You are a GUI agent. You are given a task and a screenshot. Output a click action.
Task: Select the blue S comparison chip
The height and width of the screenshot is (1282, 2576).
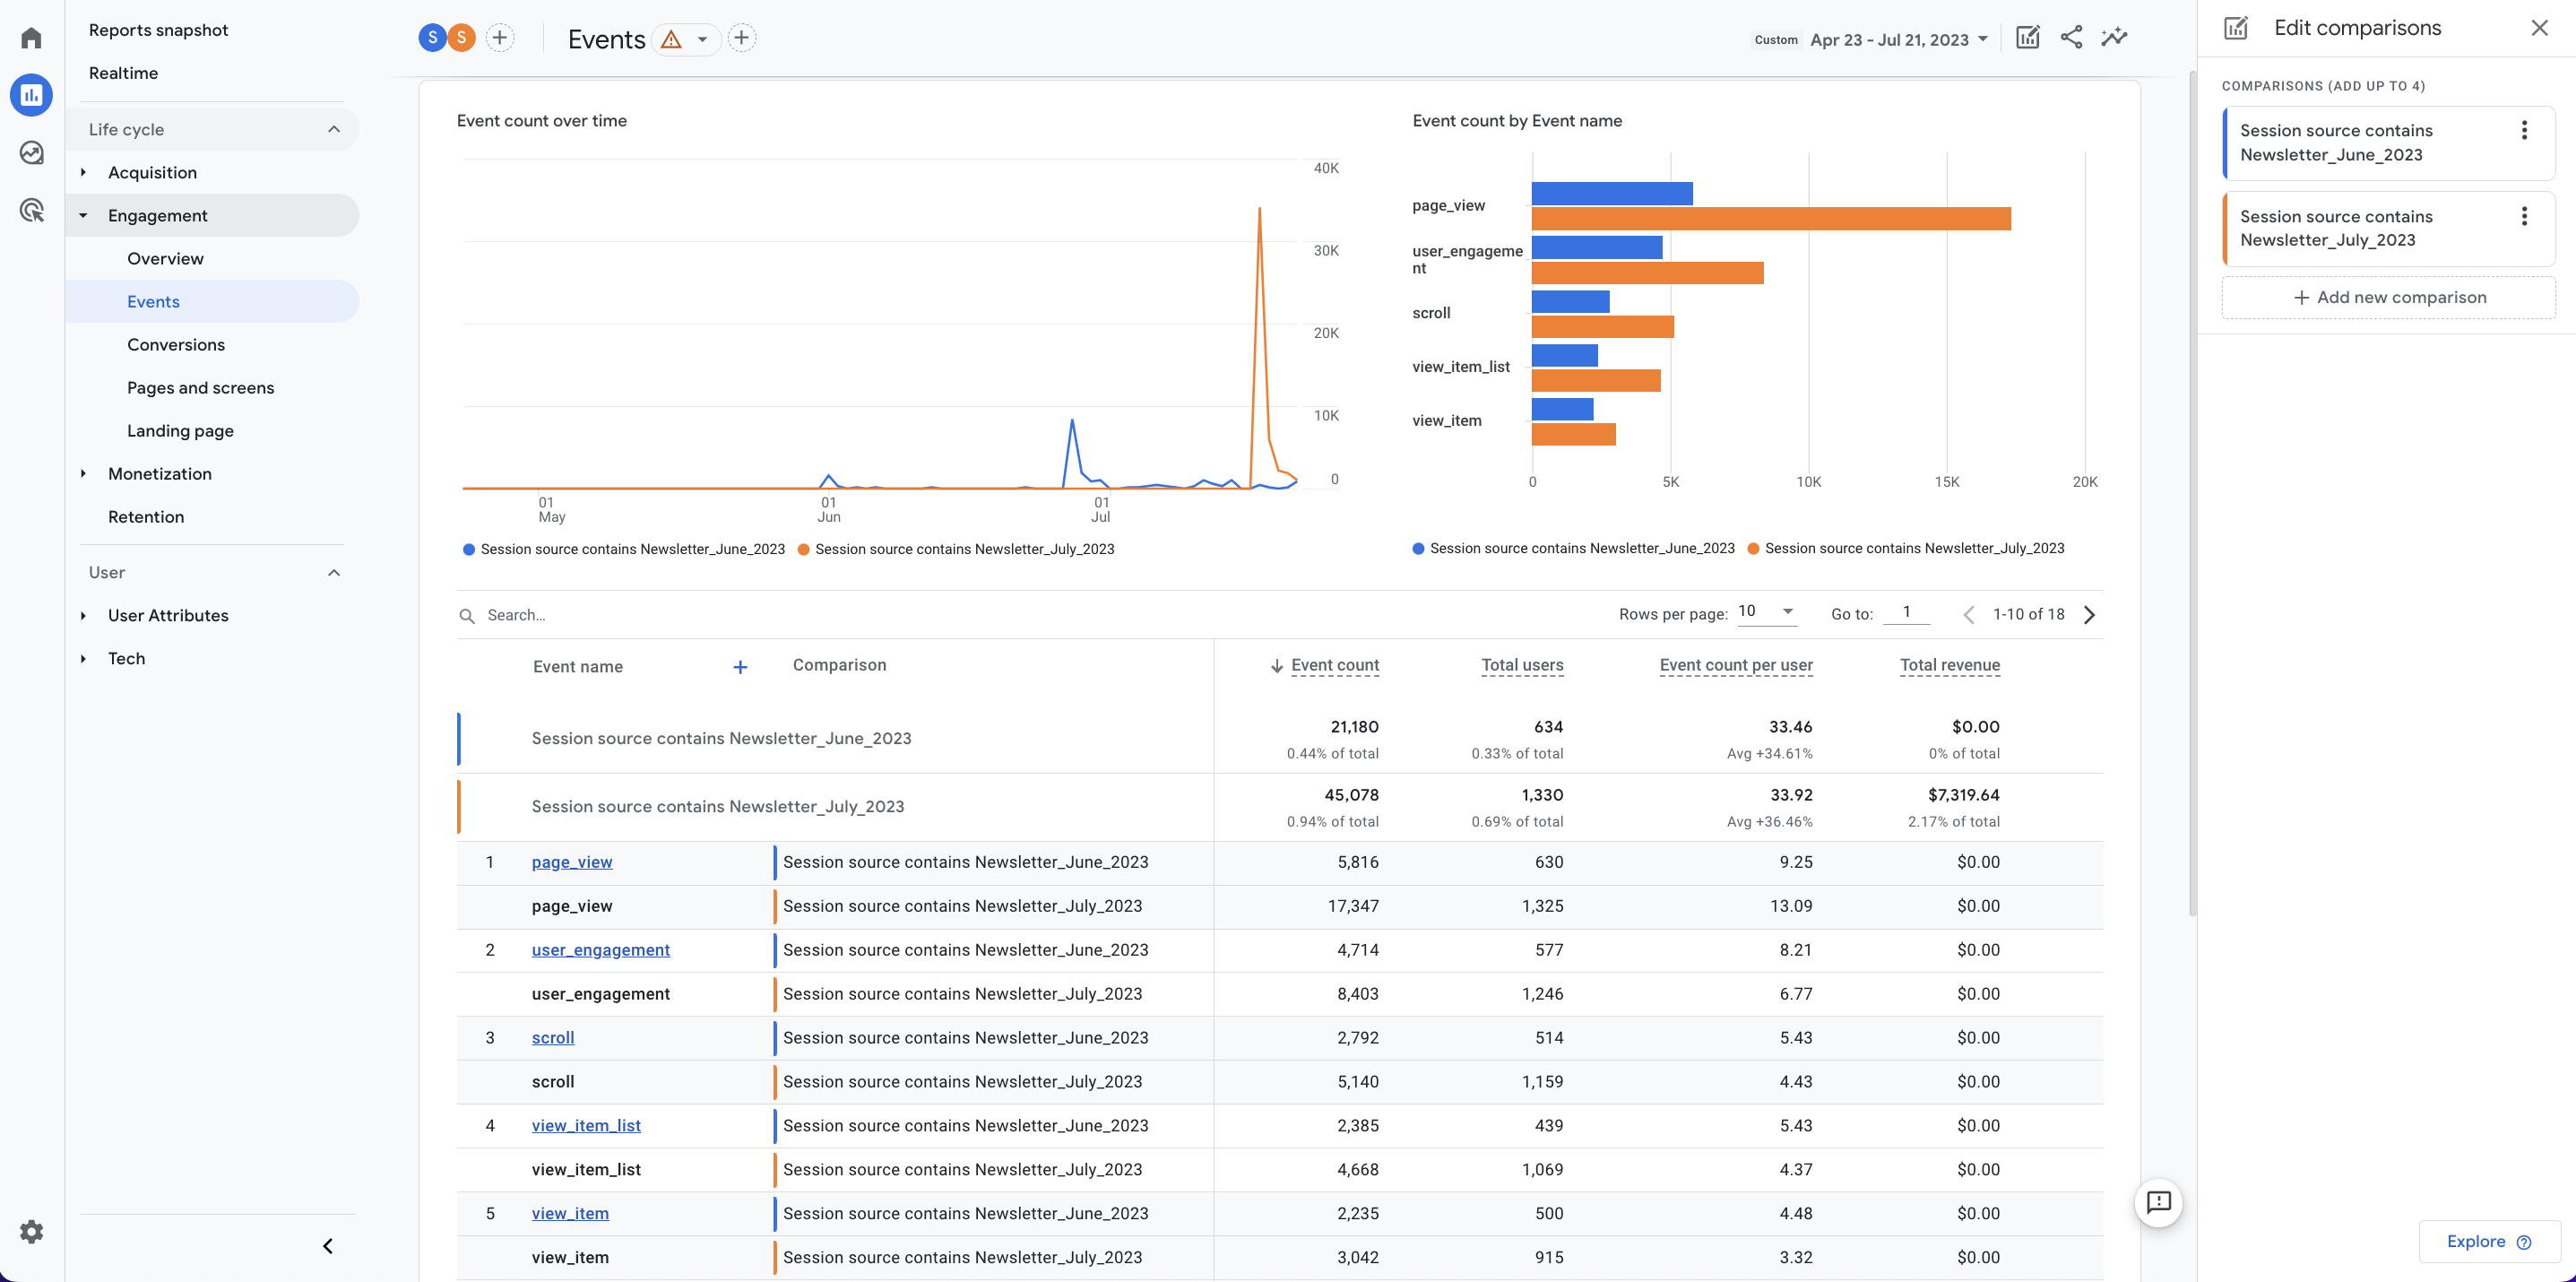432,38
